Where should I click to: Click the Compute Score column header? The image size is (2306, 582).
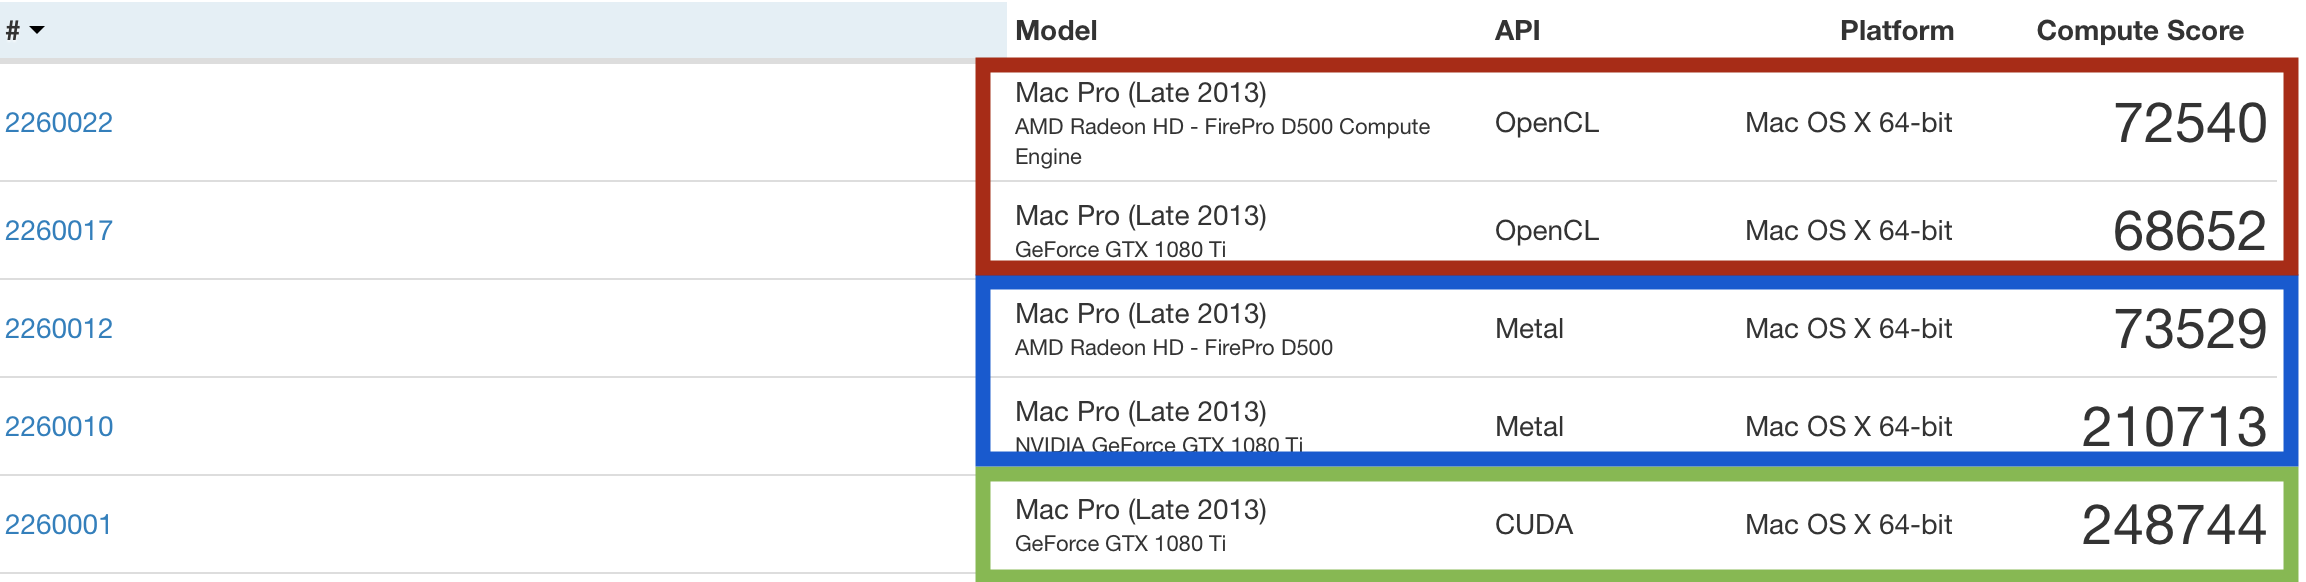click(2140, 31)
